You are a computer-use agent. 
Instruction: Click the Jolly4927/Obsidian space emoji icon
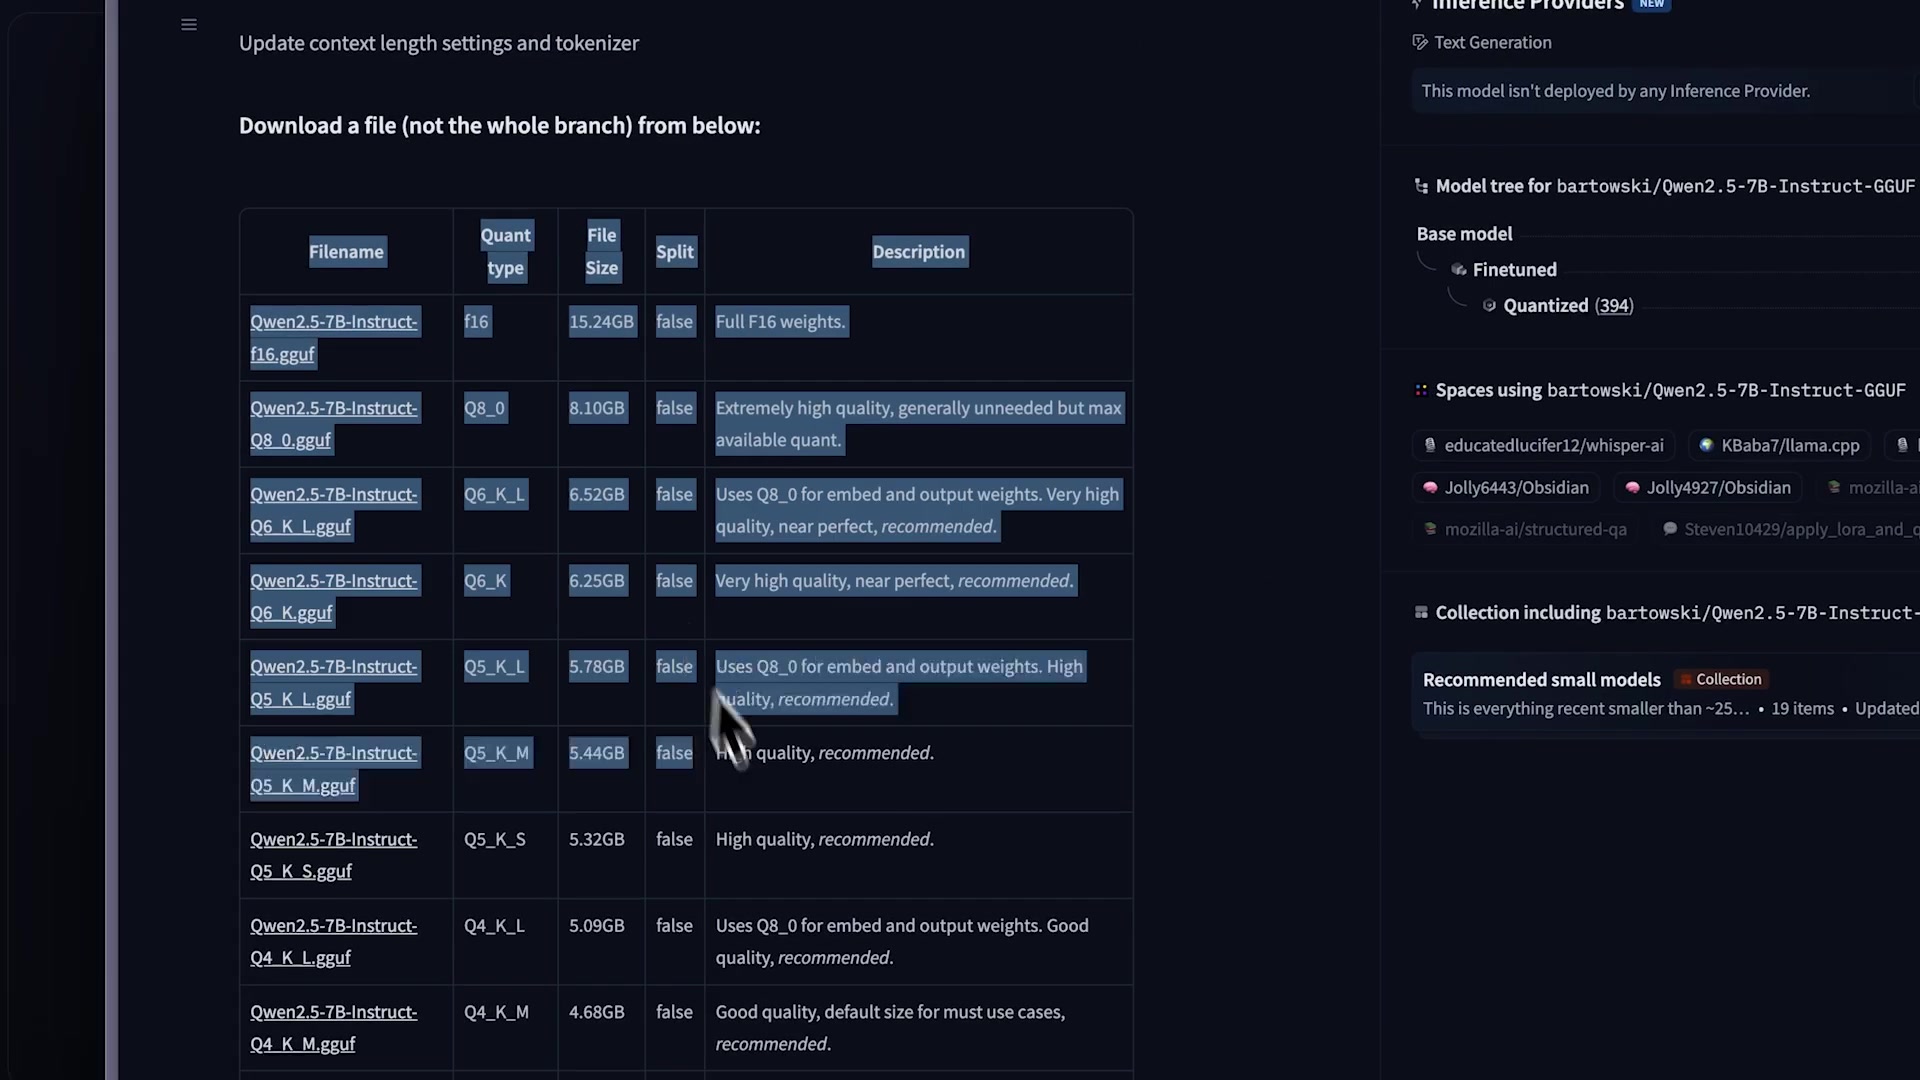(1632, 488)
